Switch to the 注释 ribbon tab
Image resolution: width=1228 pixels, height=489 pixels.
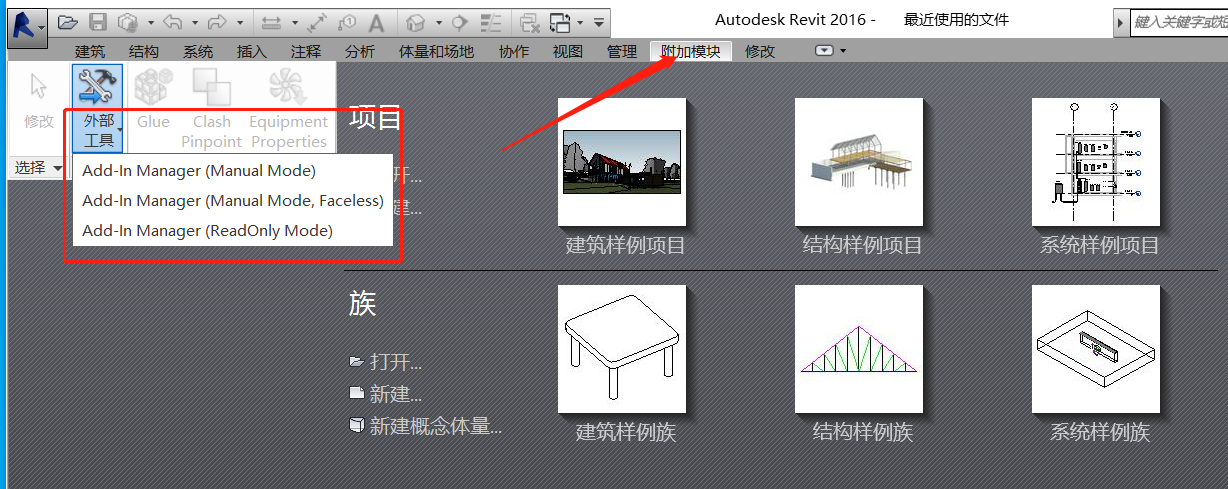coord(306,51)
